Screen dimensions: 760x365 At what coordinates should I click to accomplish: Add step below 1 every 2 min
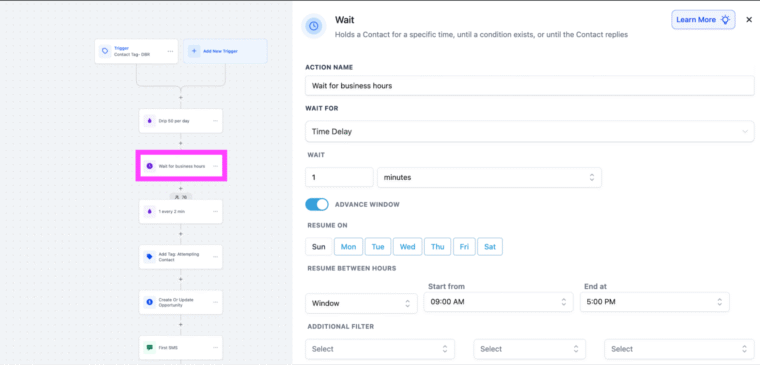(x=181, y=234)
